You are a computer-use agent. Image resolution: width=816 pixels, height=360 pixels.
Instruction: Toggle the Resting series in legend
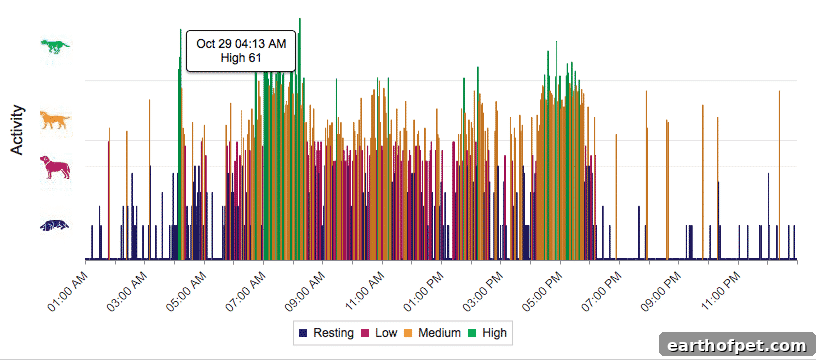[x=326, y=333]
